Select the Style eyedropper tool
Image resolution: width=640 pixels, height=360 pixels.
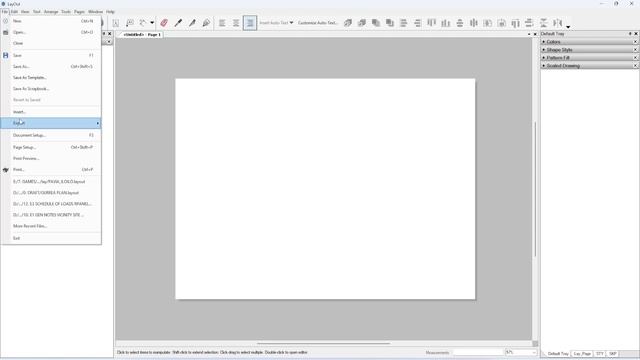[x=178, y=23]
